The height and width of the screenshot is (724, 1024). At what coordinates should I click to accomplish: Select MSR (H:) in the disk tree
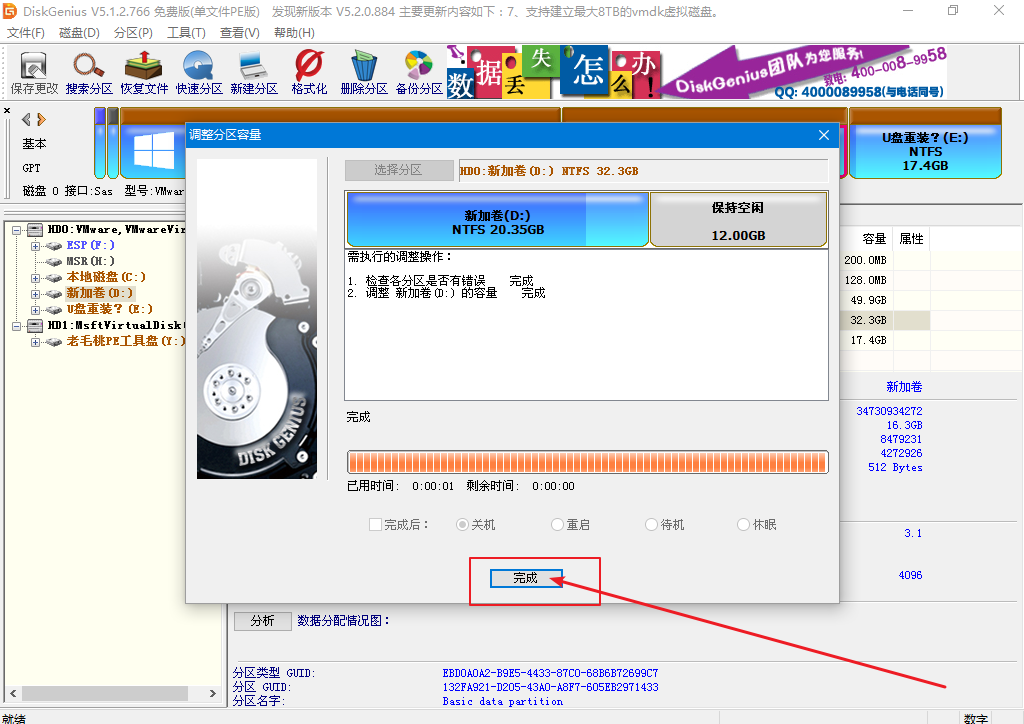coord(90,261)
